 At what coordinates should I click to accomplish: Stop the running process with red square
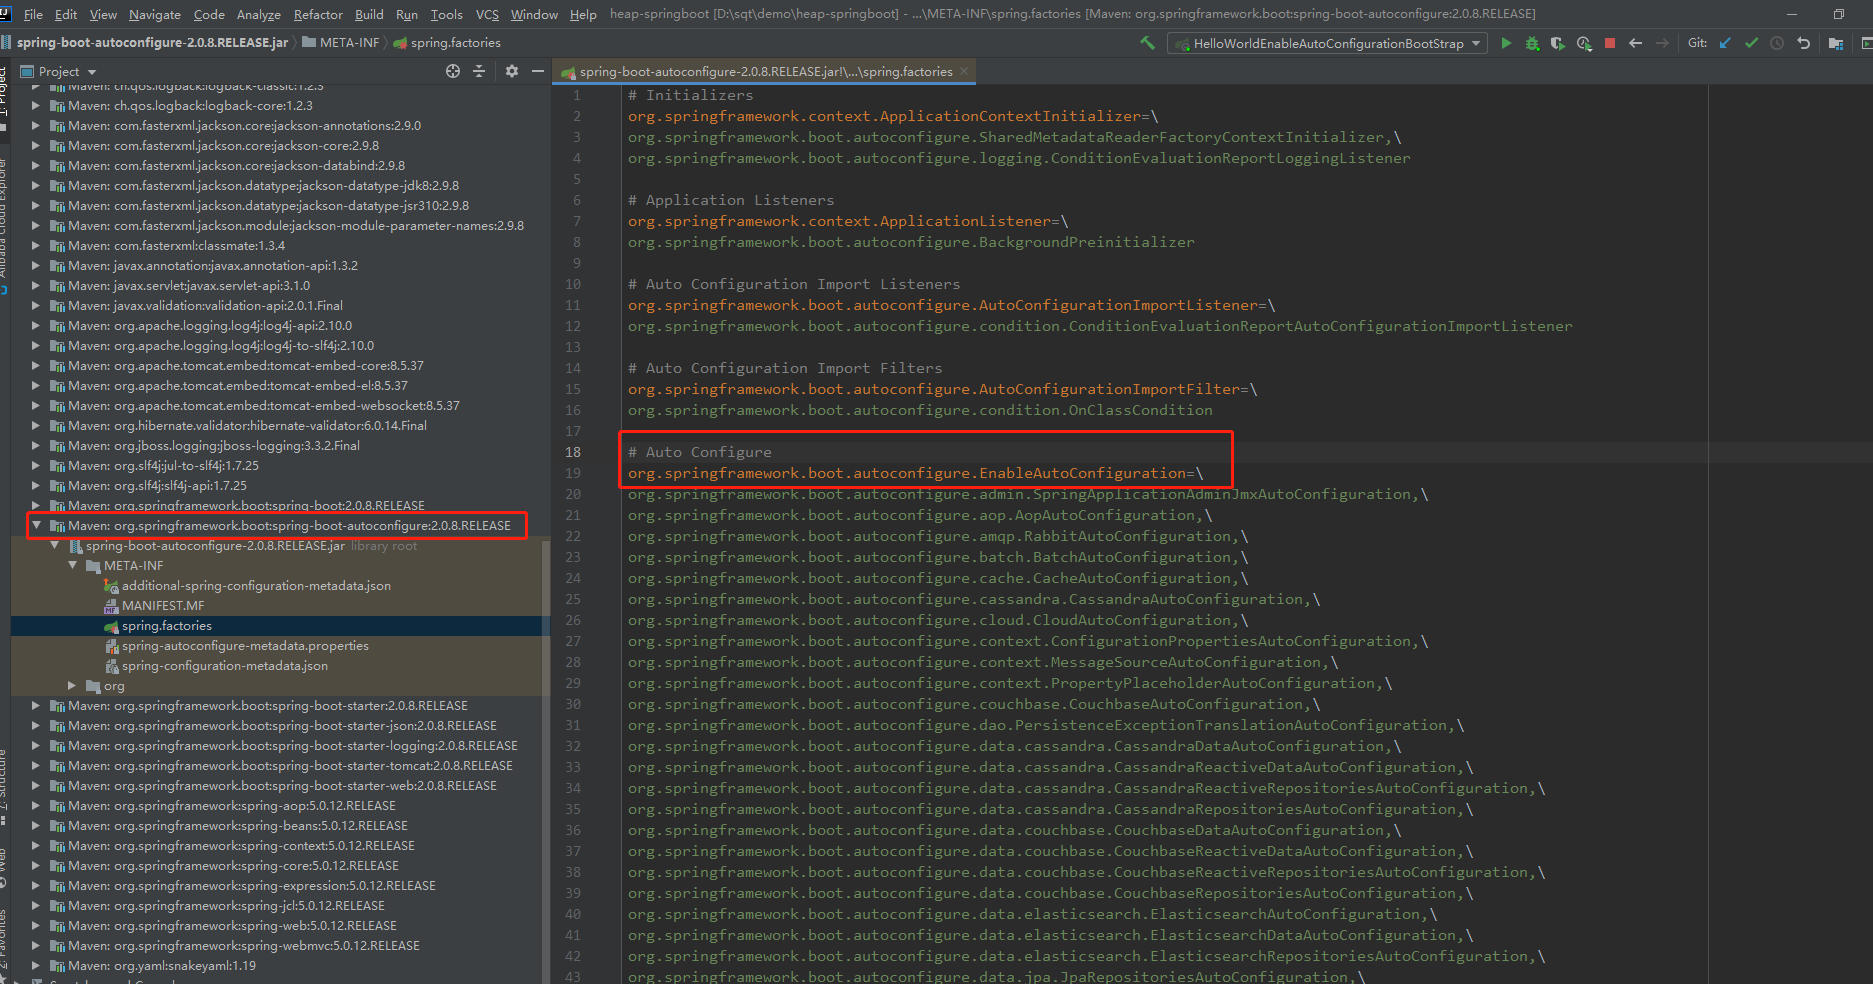coord(1610,43)
